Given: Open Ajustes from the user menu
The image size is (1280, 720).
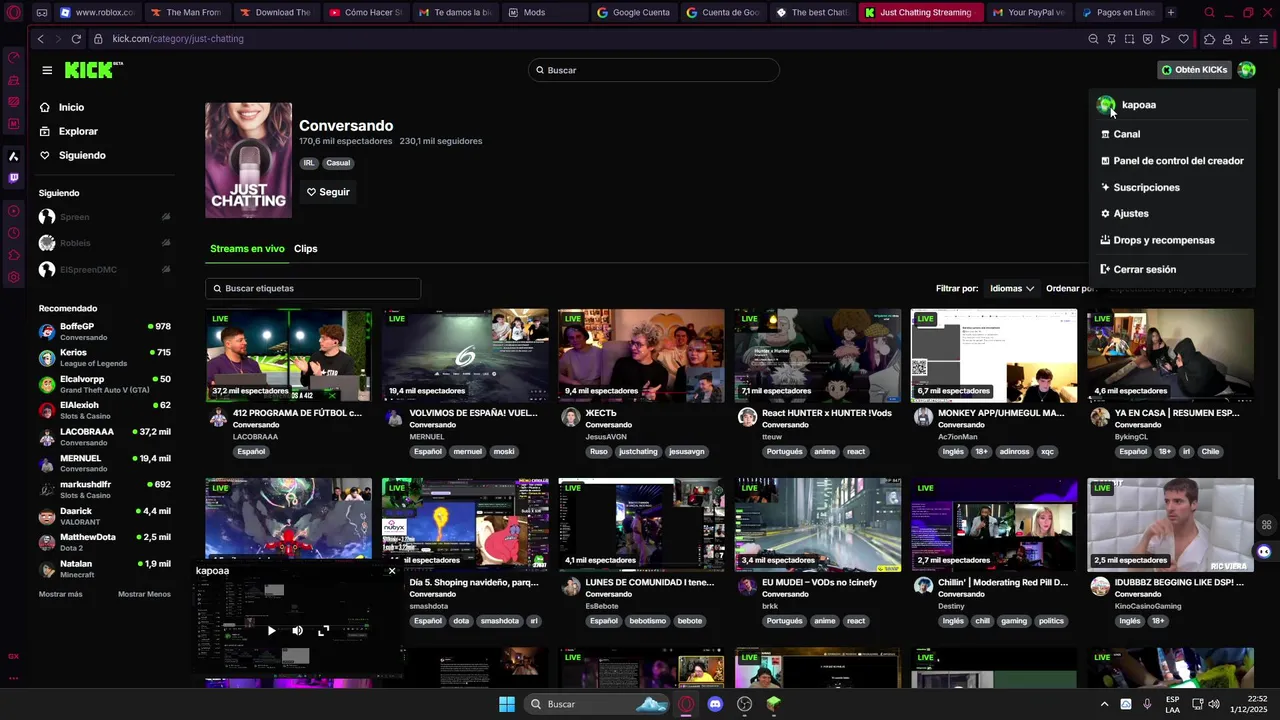Looking at the screenshot, I should [1131, 213].
